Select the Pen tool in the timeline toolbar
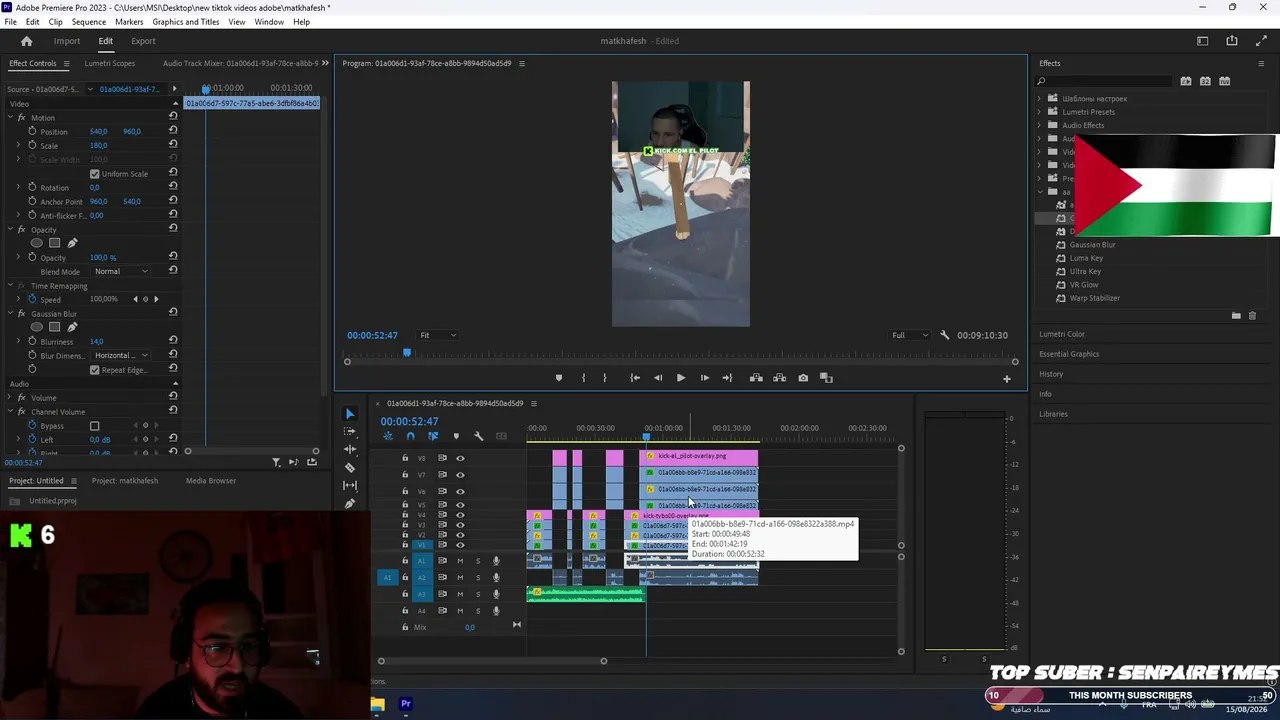The height and width of the screenshot is (720, 1280). point(350,504)
